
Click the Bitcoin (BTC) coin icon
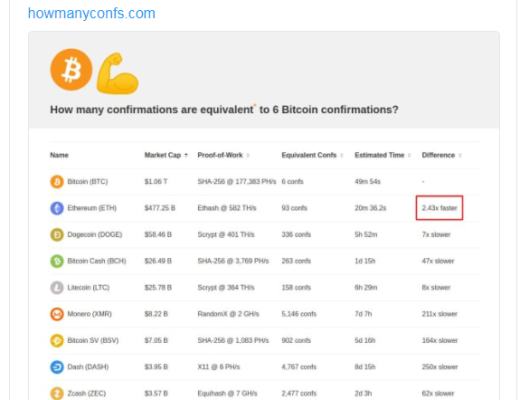tap(57, 182)
